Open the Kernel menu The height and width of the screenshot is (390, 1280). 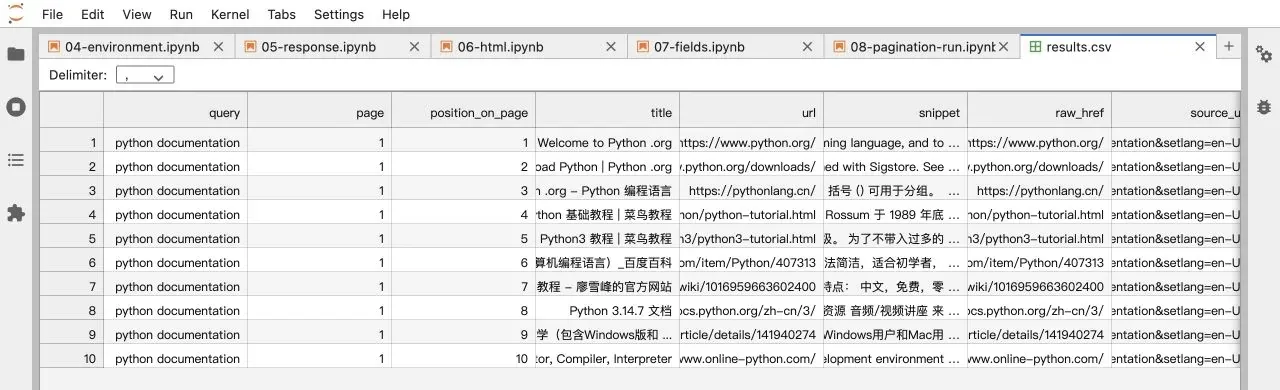tap(231, 14)
